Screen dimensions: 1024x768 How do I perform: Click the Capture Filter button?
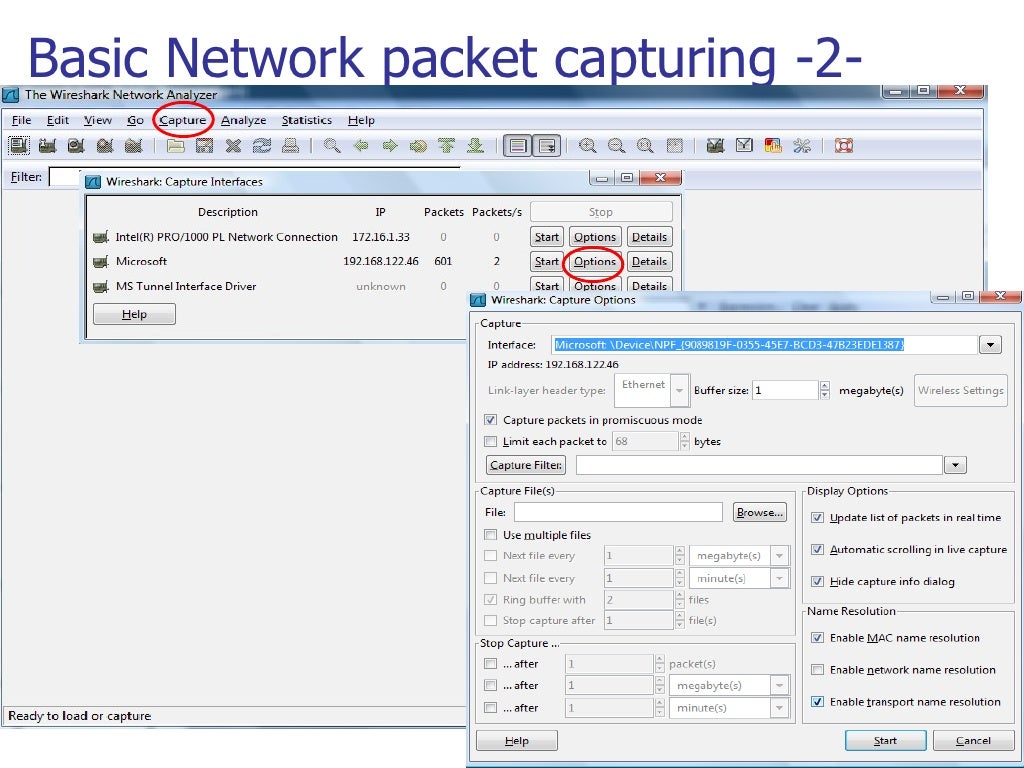526,465
